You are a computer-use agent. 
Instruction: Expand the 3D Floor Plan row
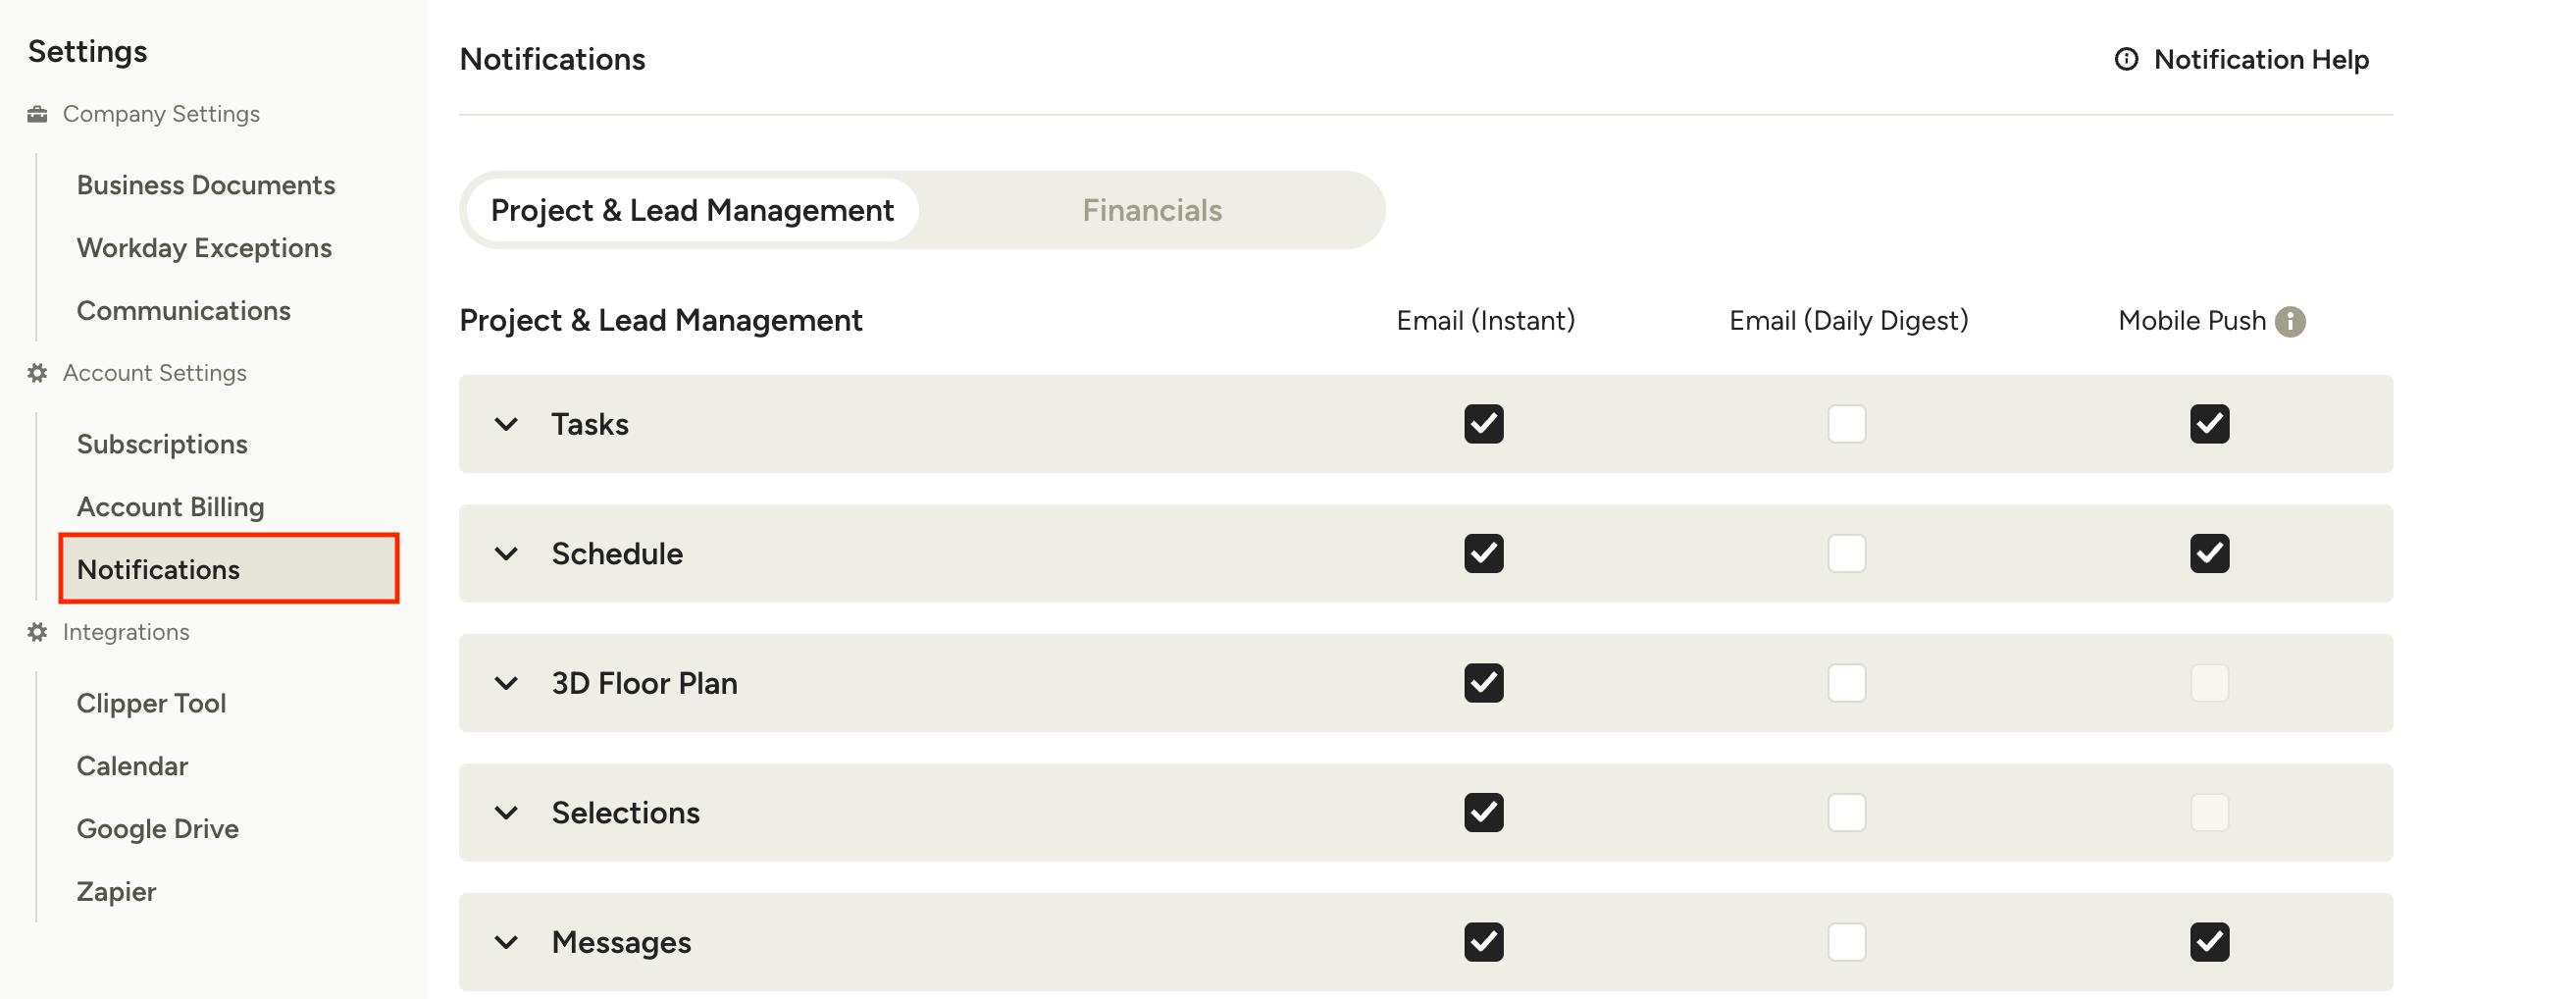point(506,683)
